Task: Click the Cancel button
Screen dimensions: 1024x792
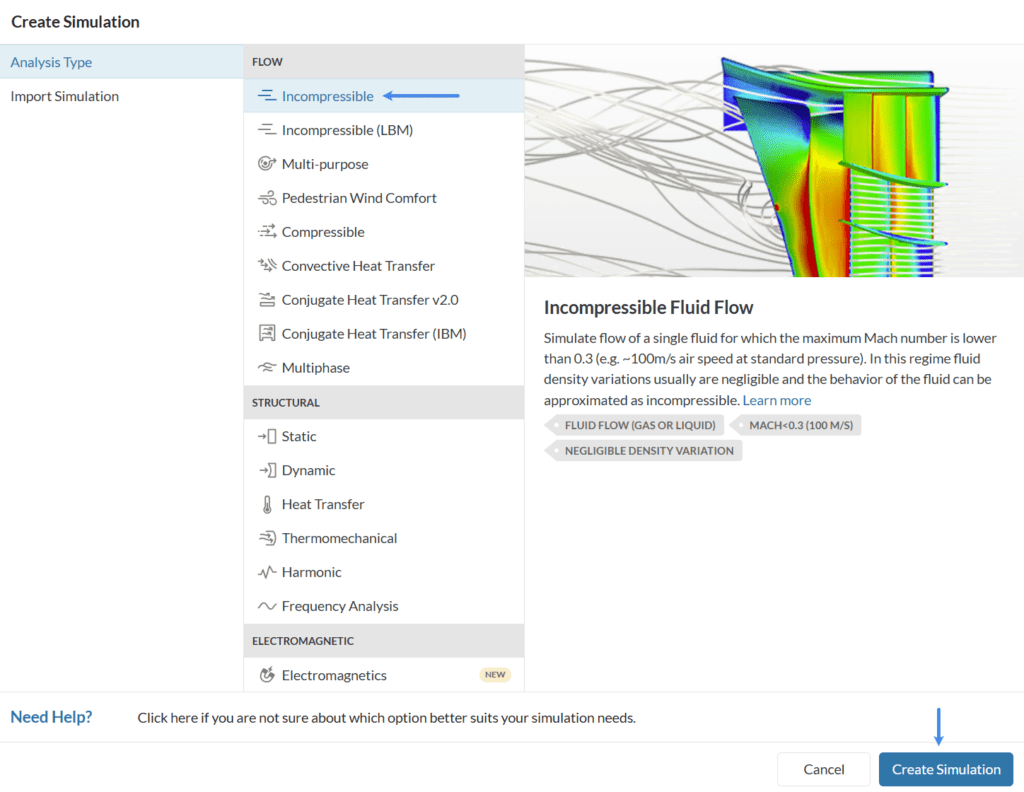Action: 823,769
